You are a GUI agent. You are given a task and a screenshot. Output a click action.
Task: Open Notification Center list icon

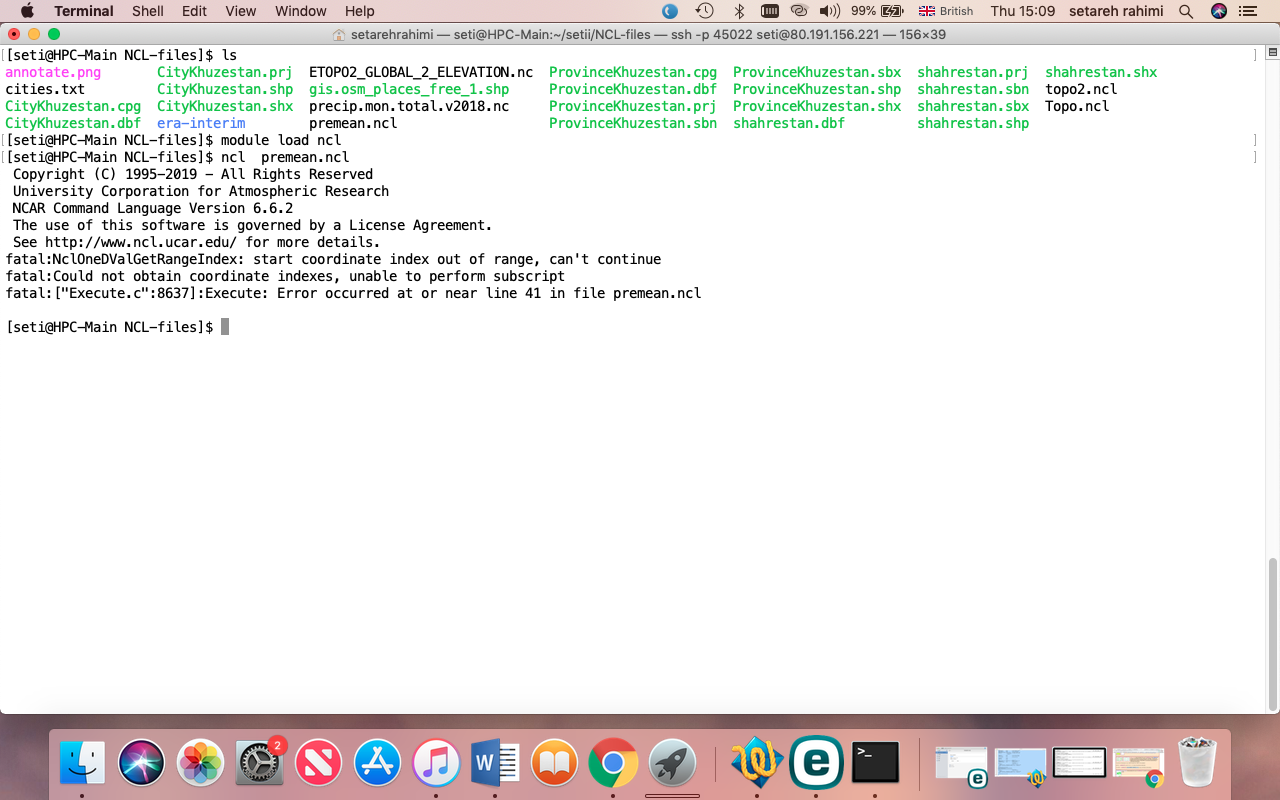click(x=1250, y=11)
